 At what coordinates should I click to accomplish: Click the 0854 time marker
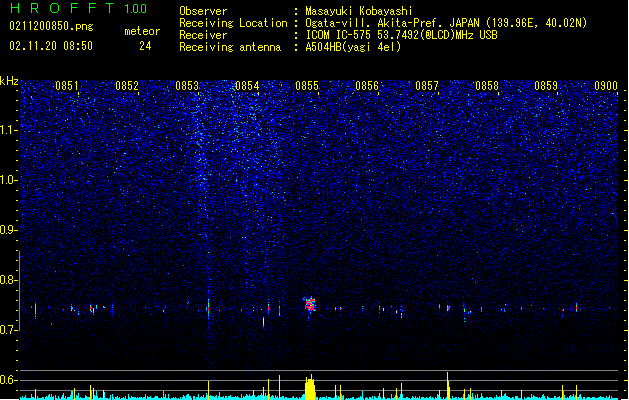click(247, 86)
